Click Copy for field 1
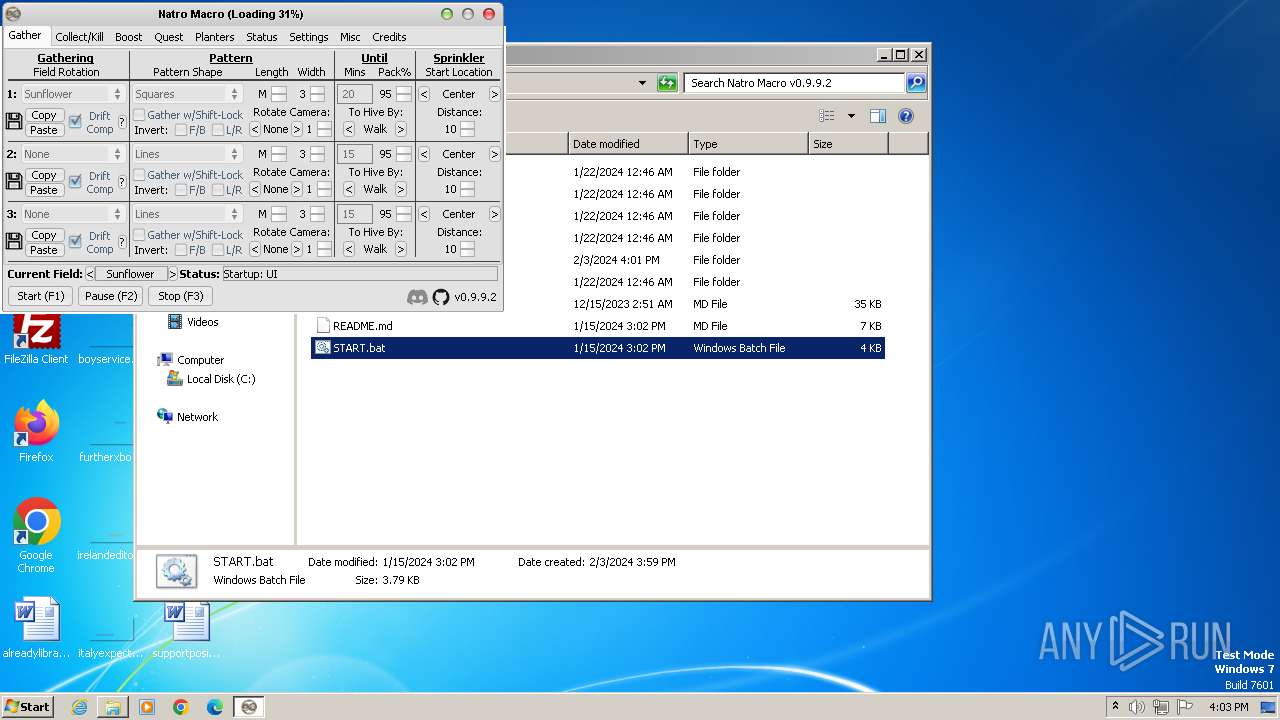The image size is (1280, 720). point(44,115)
